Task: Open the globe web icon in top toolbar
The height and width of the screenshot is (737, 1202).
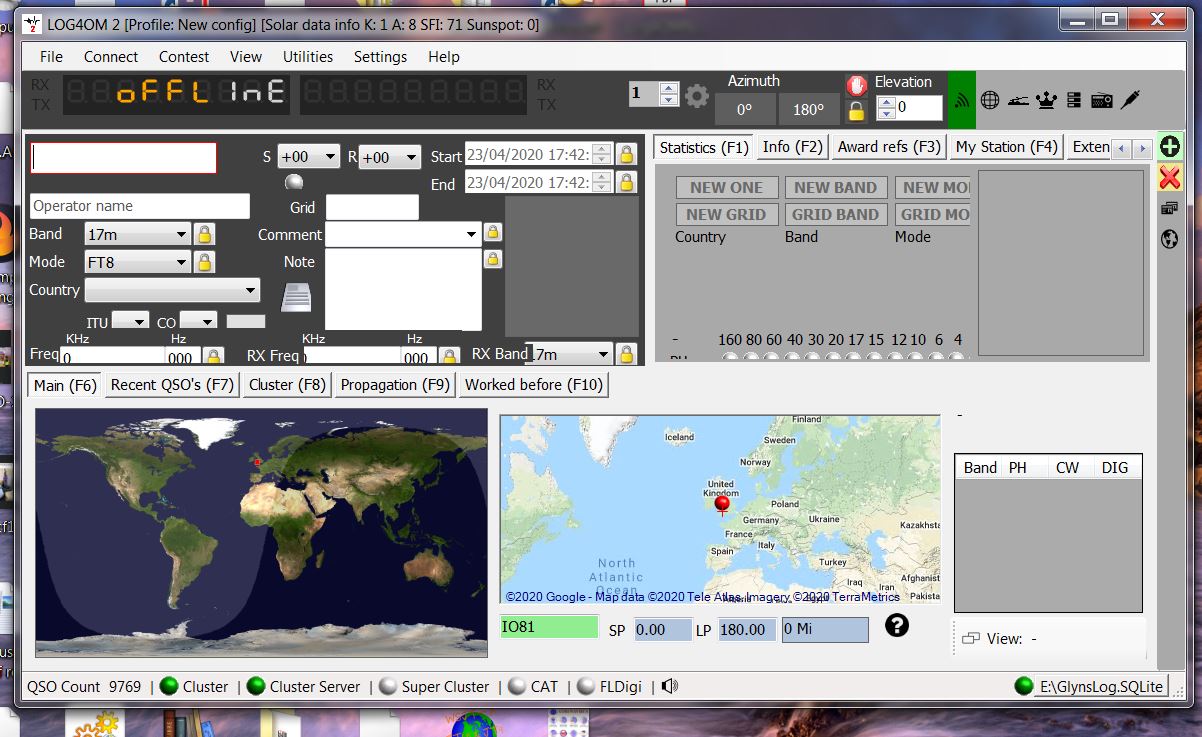Action: [990, 100]
